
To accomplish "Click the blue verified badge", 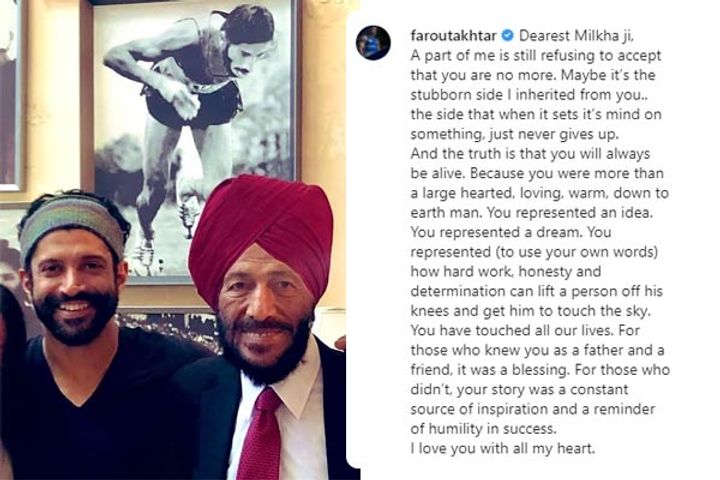I will 507,35.
